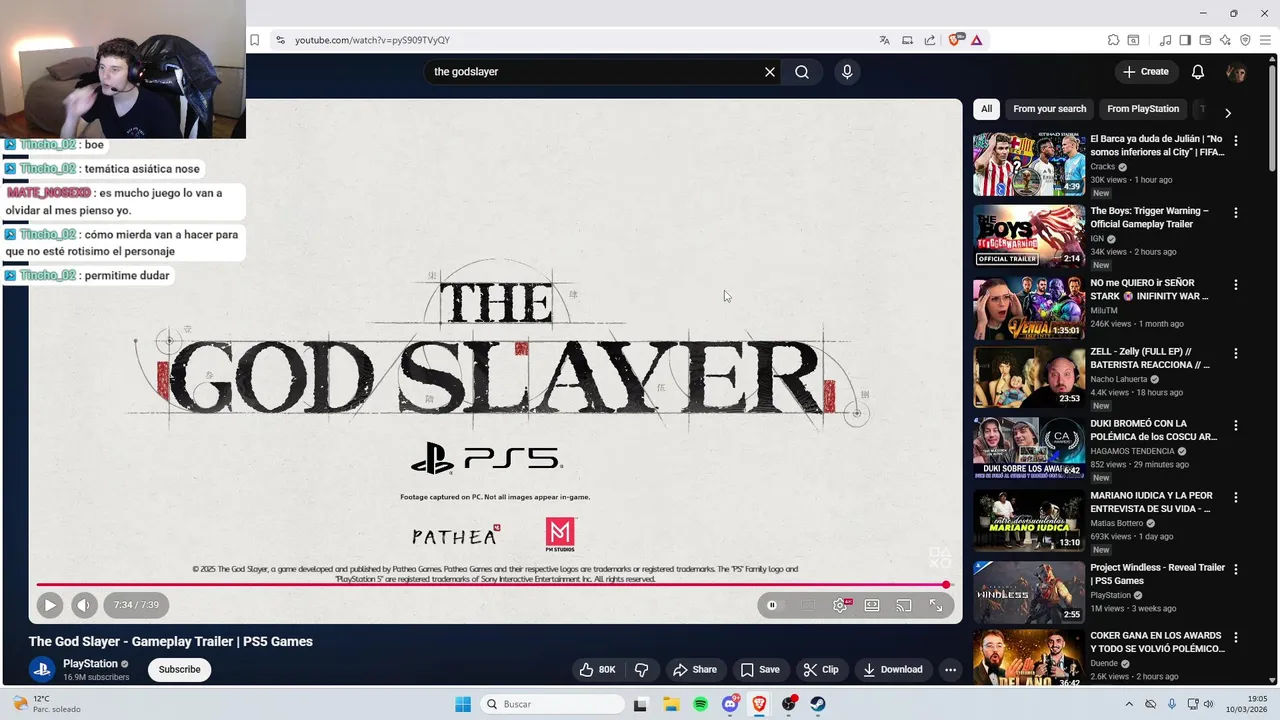Open the Create menu
This screenshot has width=1280, height=720.
tap(1145, 72)
